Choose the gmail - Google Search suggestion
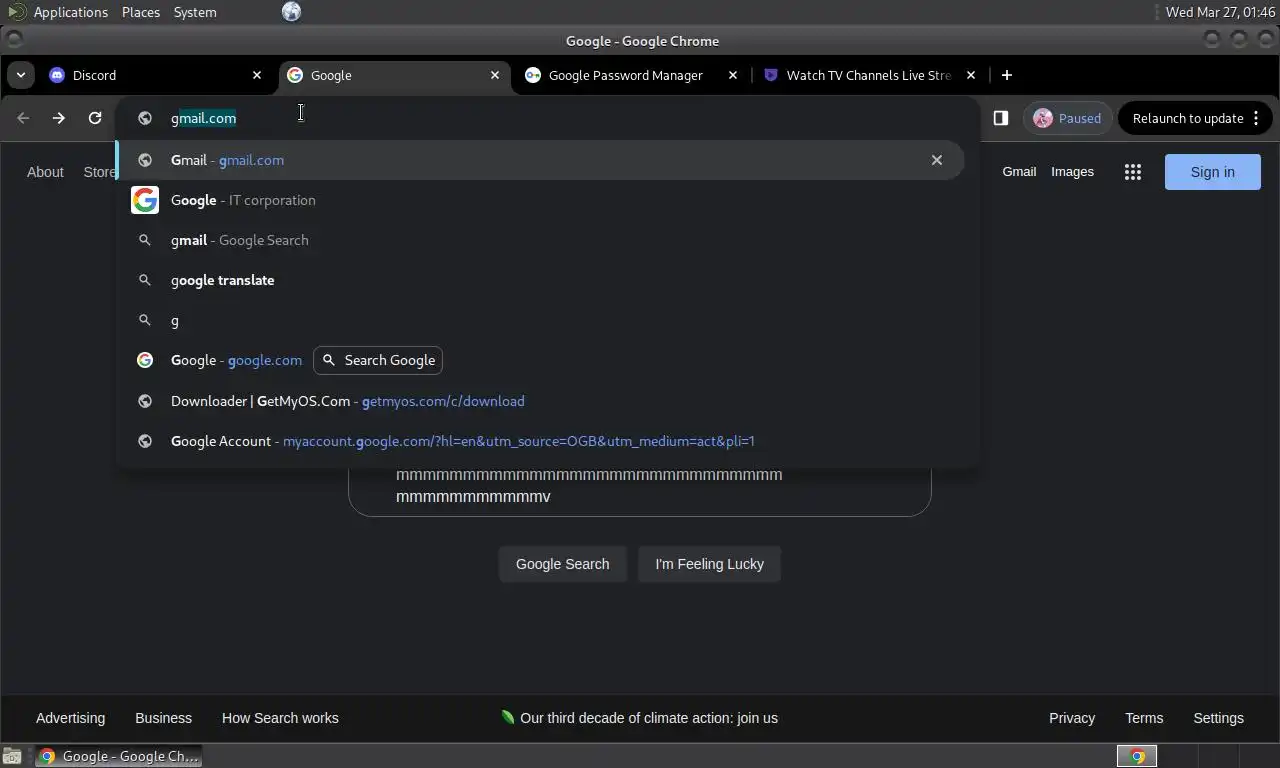The height and width of the screenshot is (768, 1280). point(540,240)
